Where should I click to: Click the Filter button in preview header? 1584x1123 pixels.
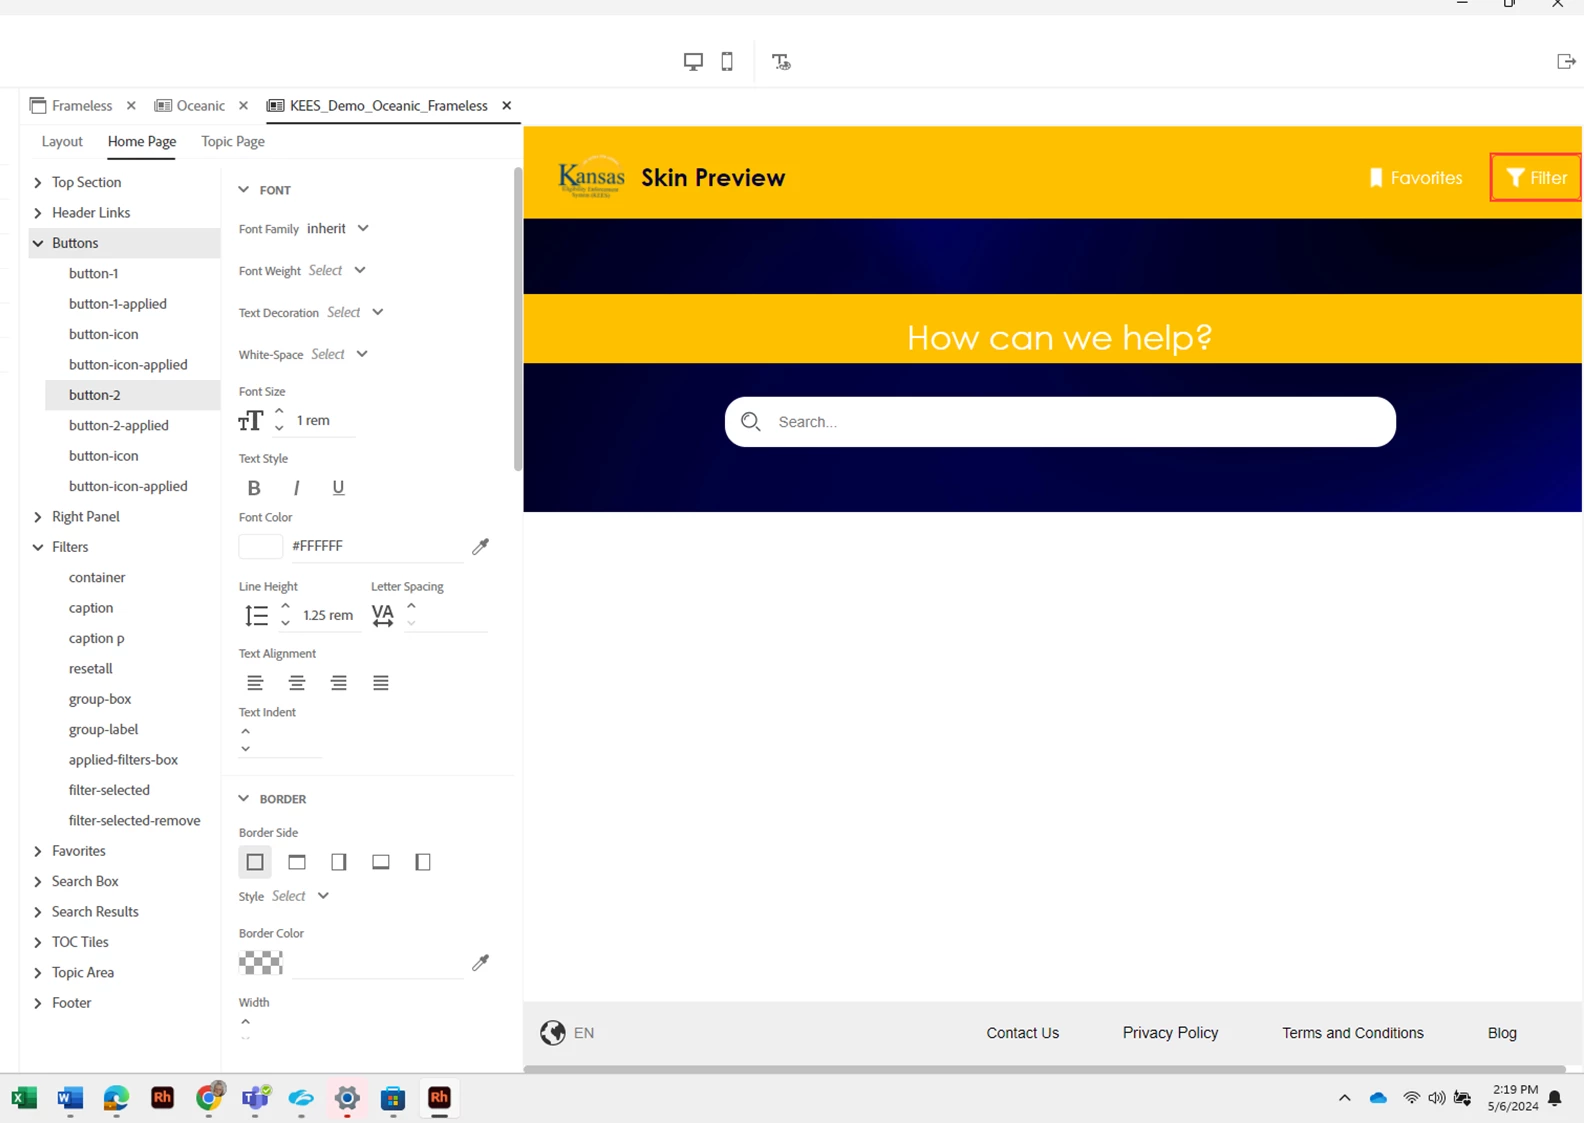1536,177
